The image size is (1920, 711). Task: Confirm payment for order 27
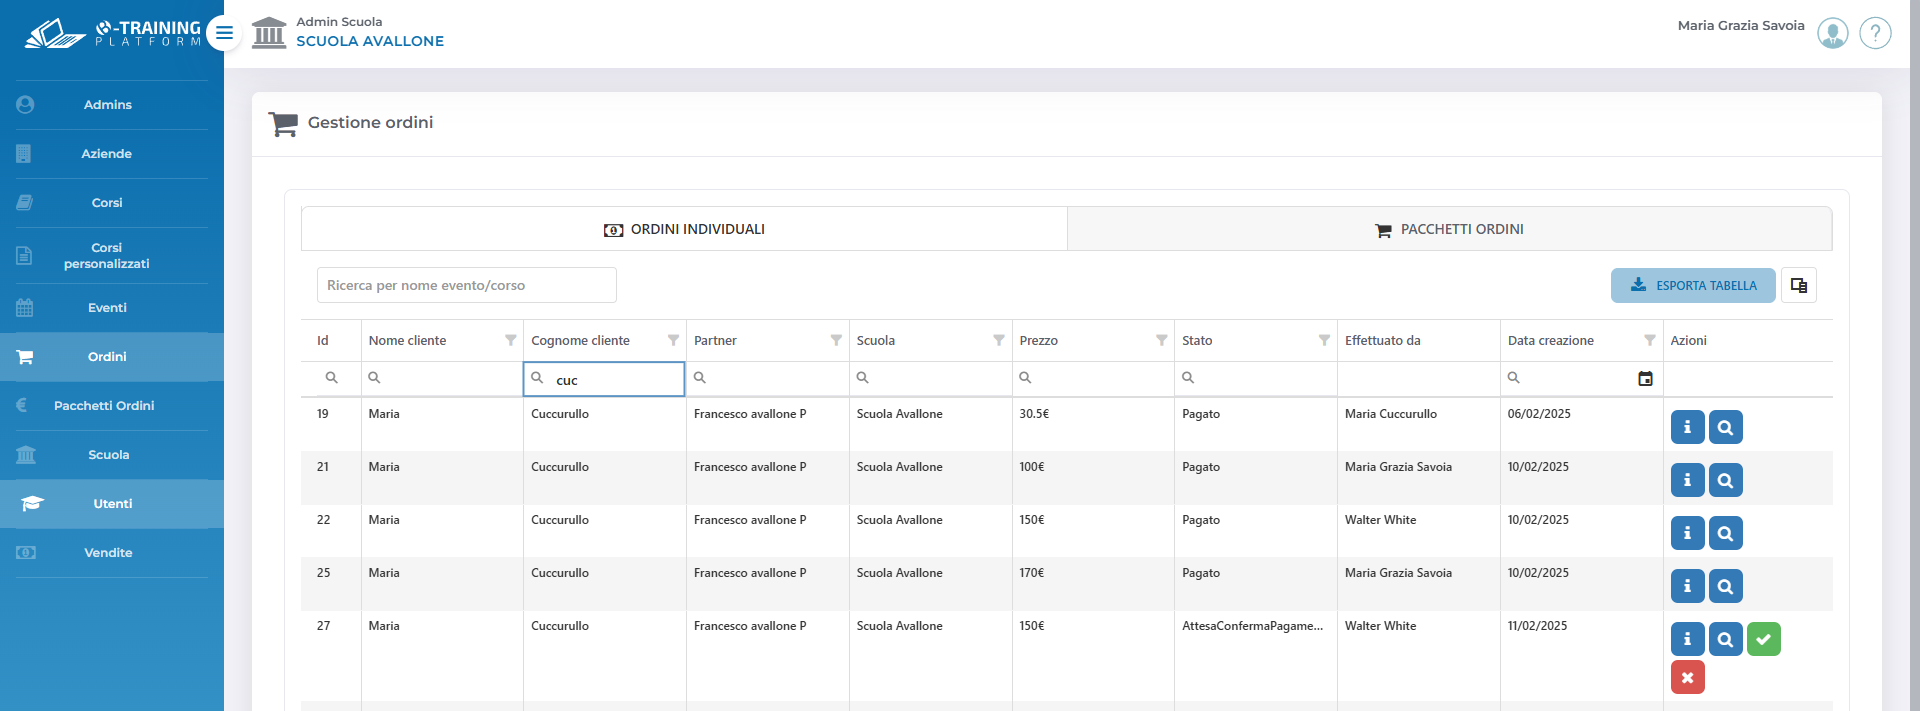pyautogui.click(x=1763, y=639)
